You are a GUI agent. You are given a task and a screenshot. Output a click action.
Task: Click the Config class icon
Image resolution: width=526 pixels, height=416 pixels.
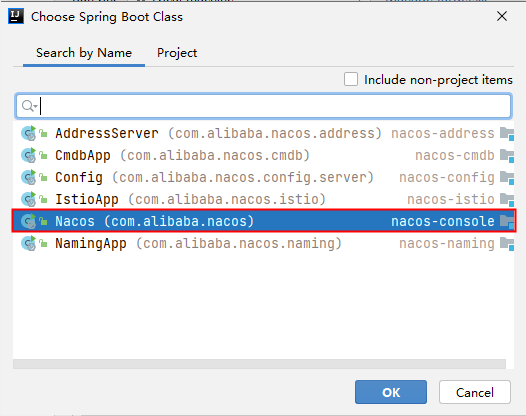[29, 177]
